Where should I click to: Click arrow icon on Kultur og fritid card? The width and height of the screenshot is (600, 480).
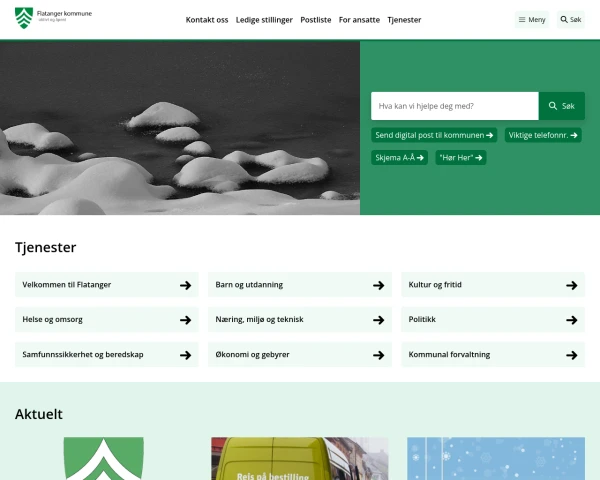click(x=572, y=285)
